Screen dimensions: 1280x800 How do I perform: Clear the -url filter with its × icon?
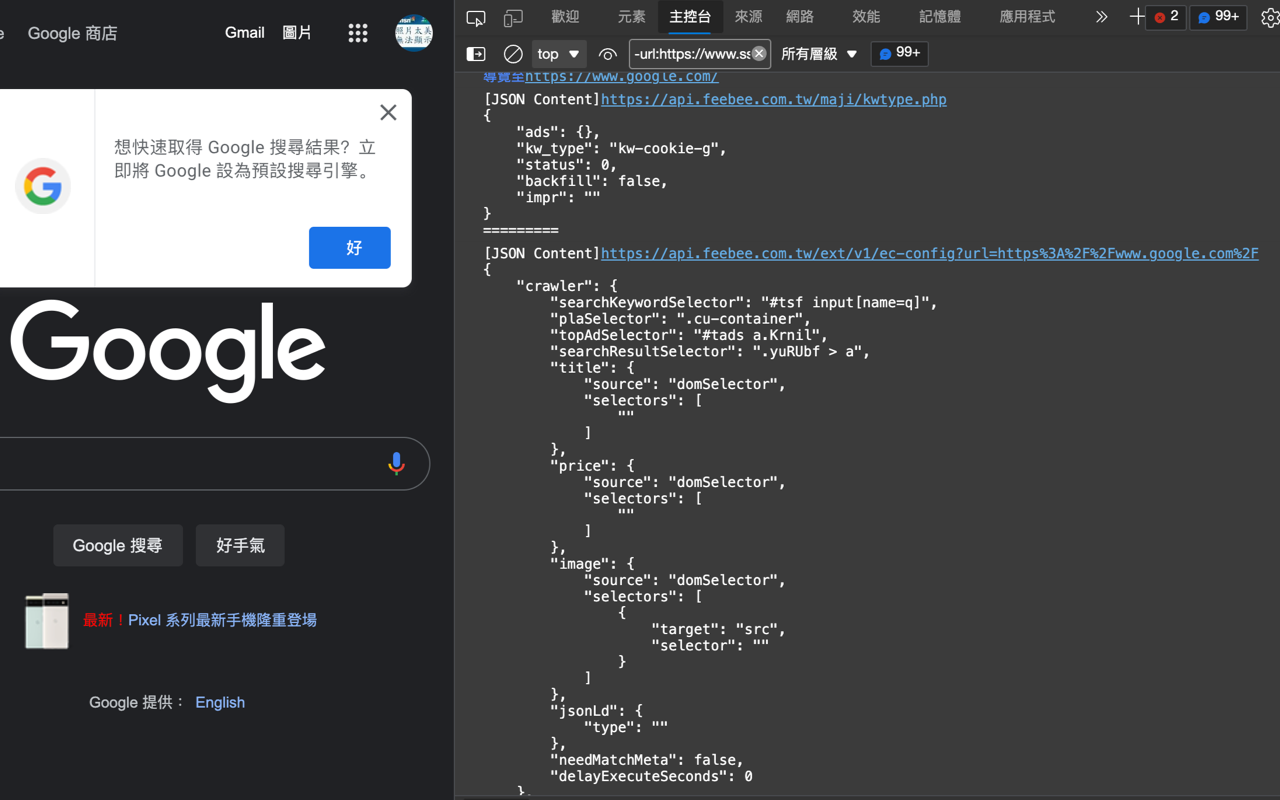[758, 53]
